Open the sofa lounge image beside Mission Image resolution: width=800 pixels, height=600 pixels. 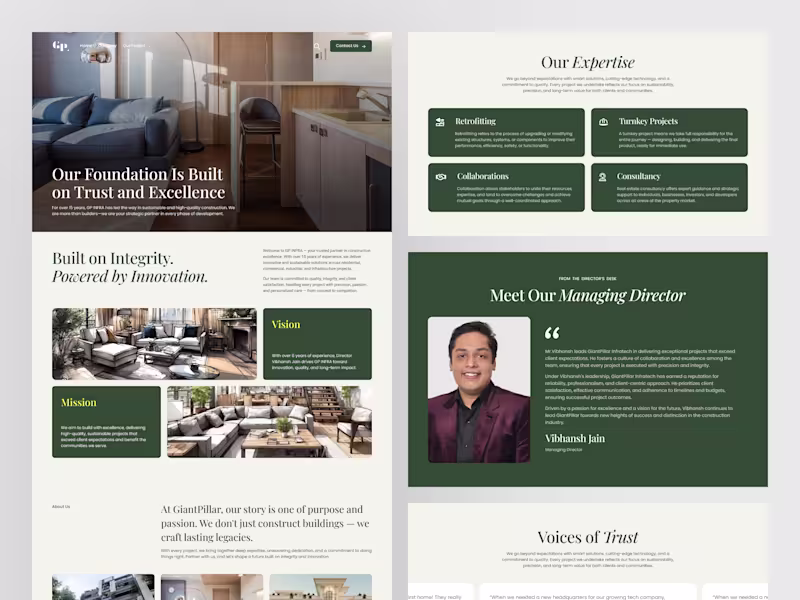(269, 422)
